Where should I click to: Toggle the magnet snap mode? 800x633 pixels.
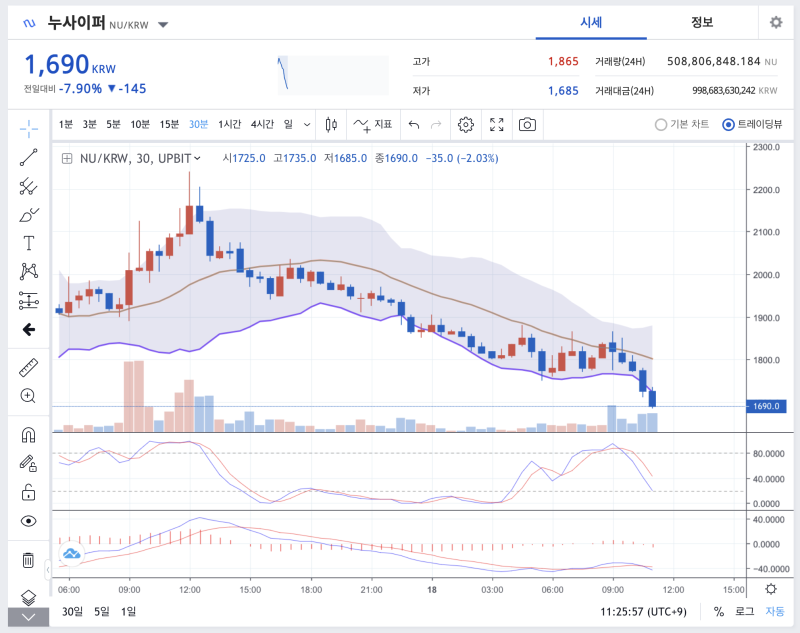(29, 435)
